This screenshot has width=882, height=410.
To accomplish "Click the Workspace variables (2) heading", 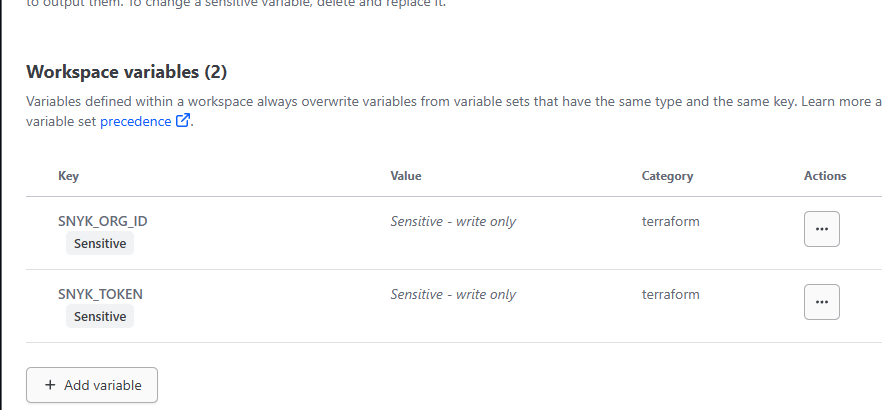I will click(127, 72).
